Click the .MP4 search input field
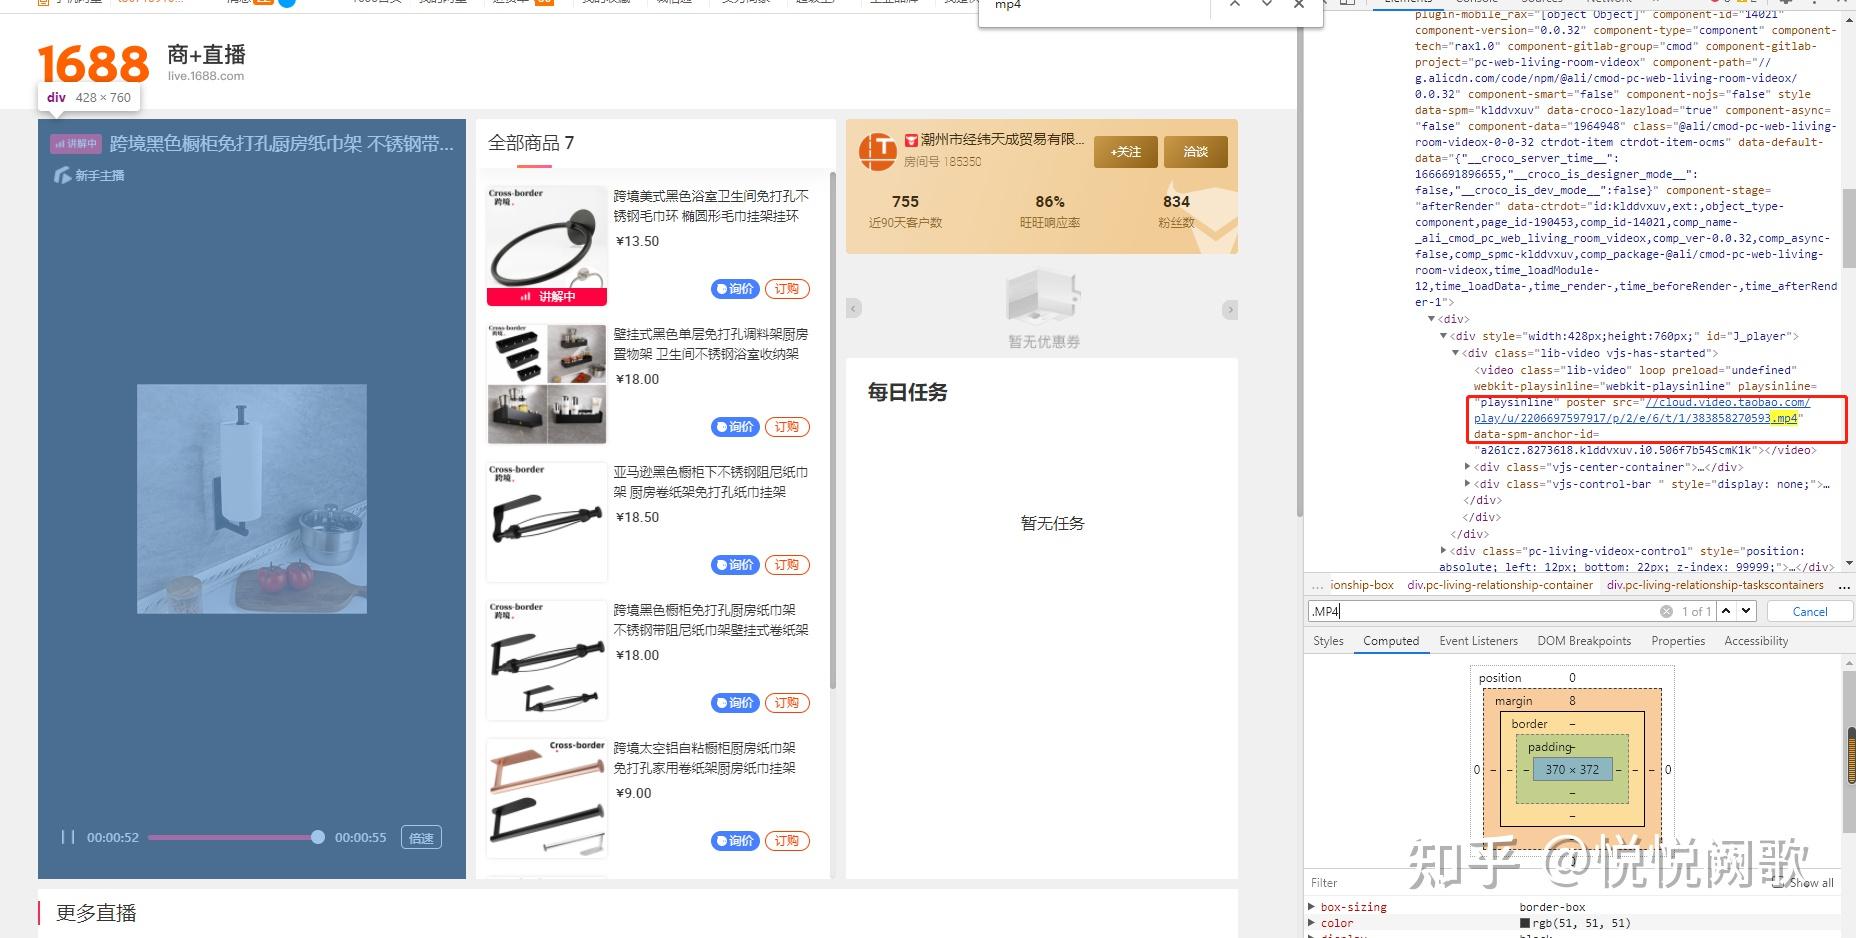 click(1450, 611)
